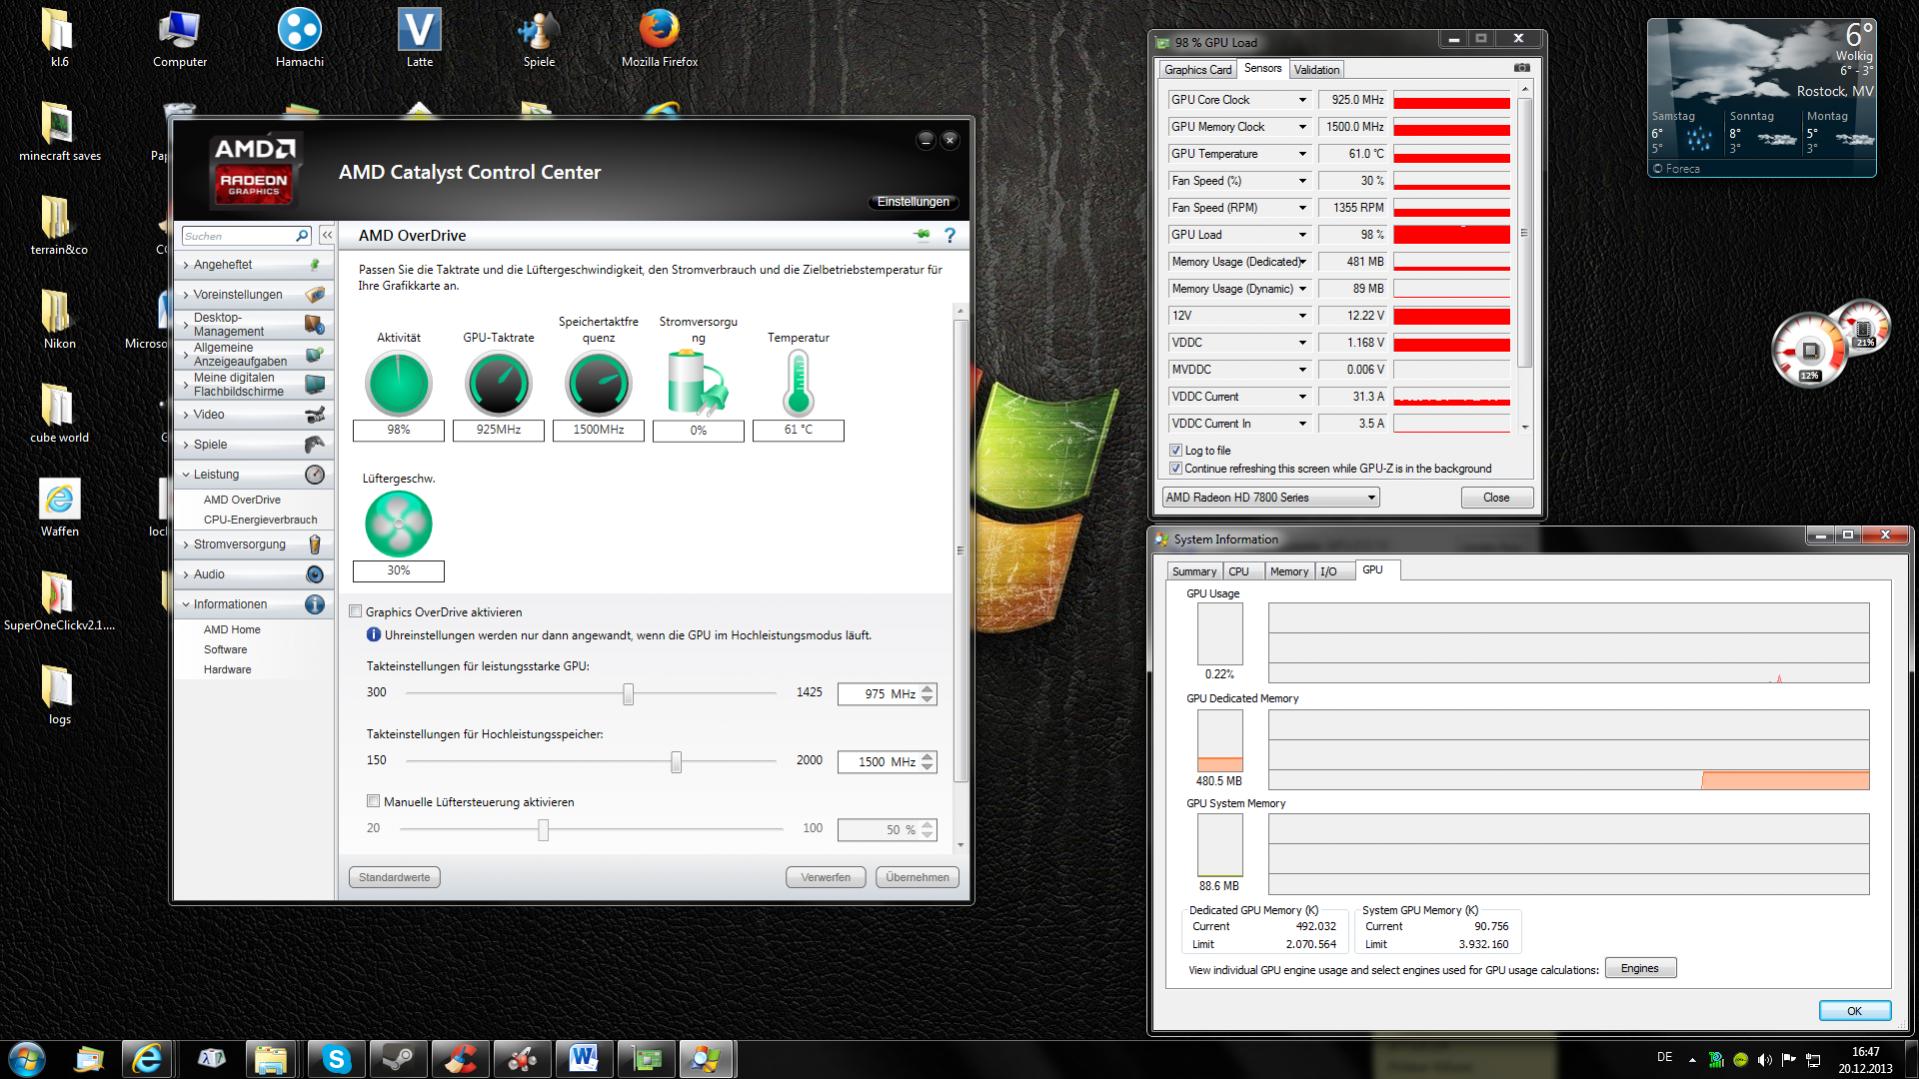This screenshot has width=1919, height=1079.
Task: Expand the Spiele section in Catalyst sidebar
Action: (254, 444)
